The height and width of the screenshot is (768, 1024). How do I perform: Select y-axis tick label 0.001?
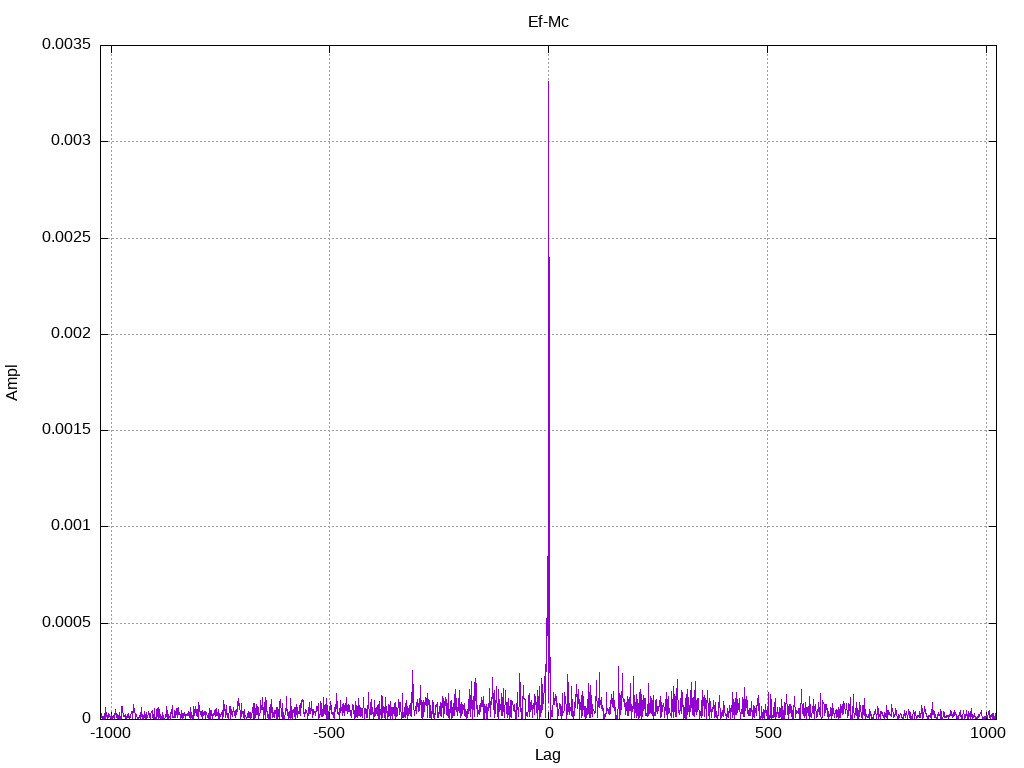[x=71, y=525]
